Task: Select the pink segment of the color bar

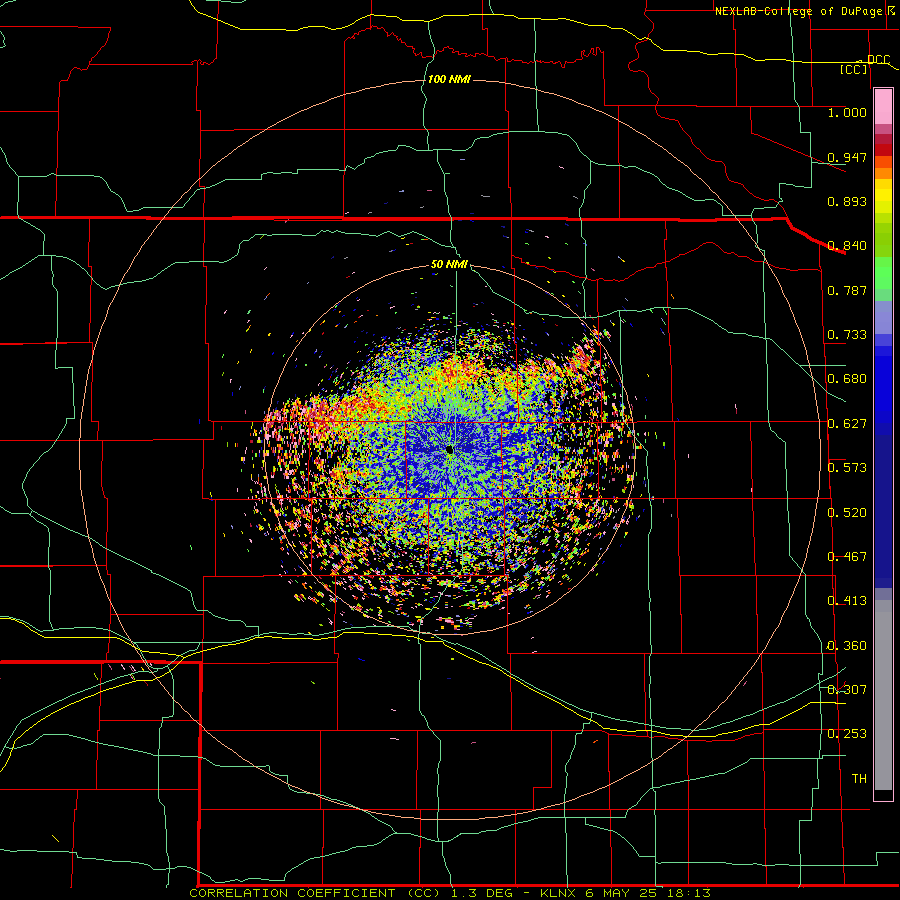Action: 883,107
